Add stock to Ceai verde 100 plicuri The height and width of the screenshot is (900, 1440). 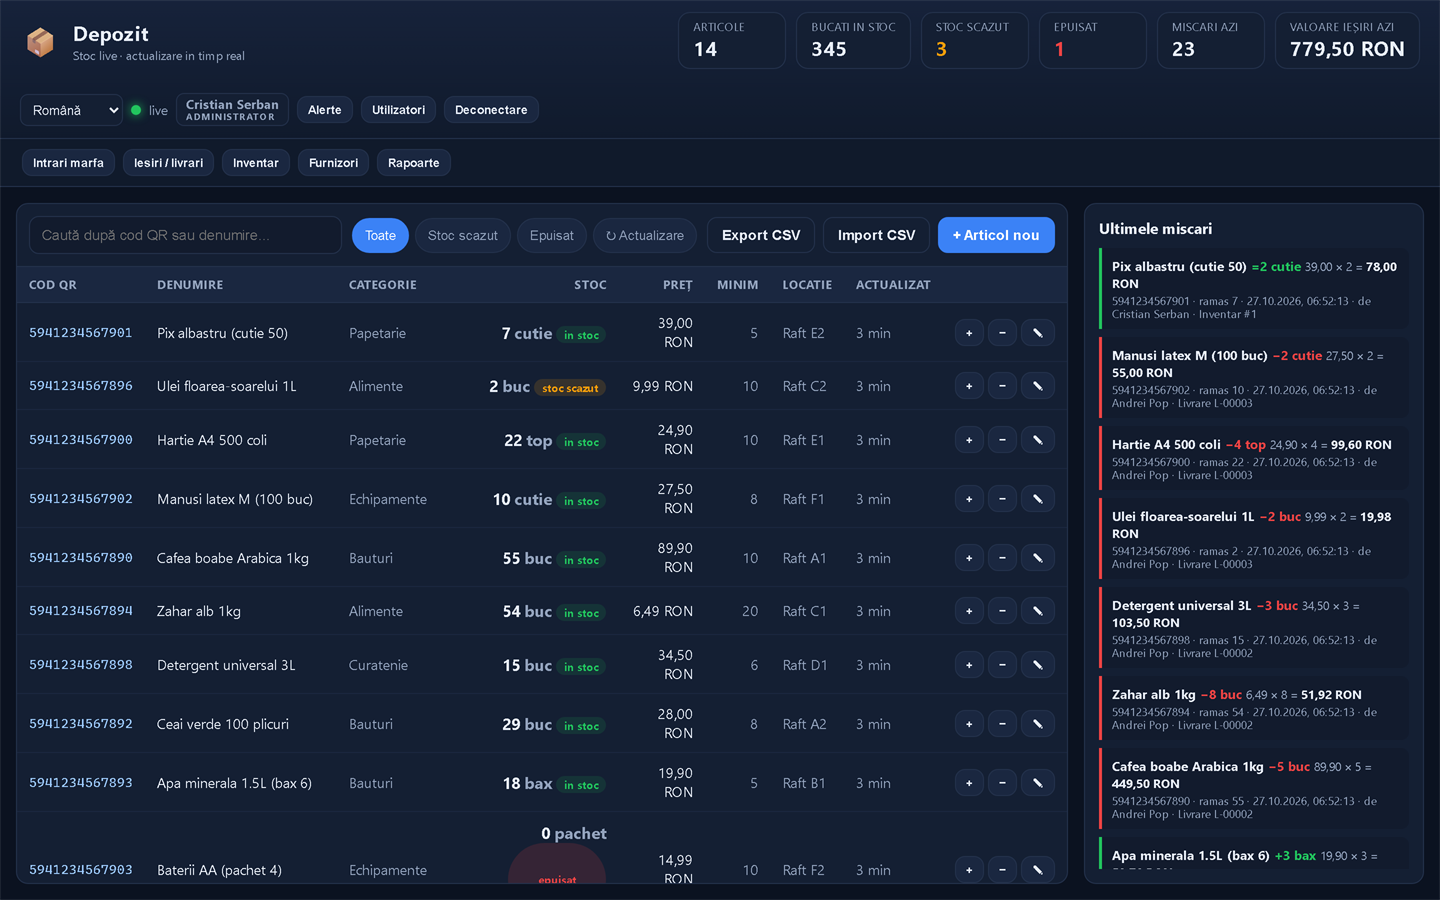(969, 724)
